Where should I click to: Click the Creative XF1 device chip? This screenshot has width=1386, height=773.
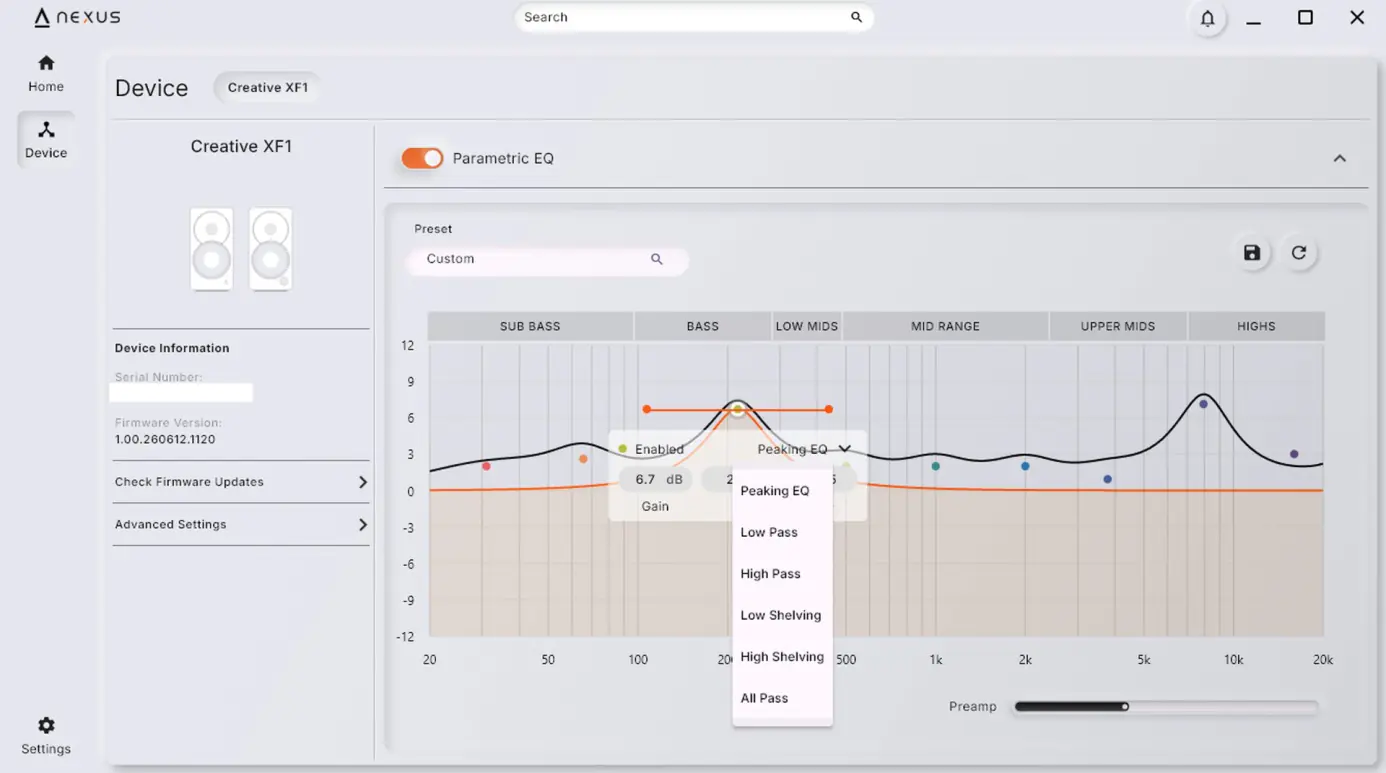tap(268, 87)
